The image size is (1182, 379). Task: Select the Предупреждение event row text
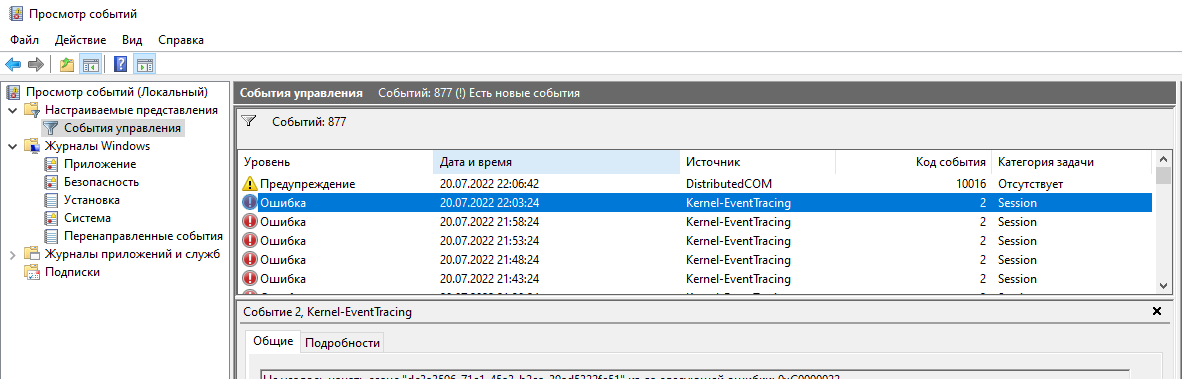[308, 184]
